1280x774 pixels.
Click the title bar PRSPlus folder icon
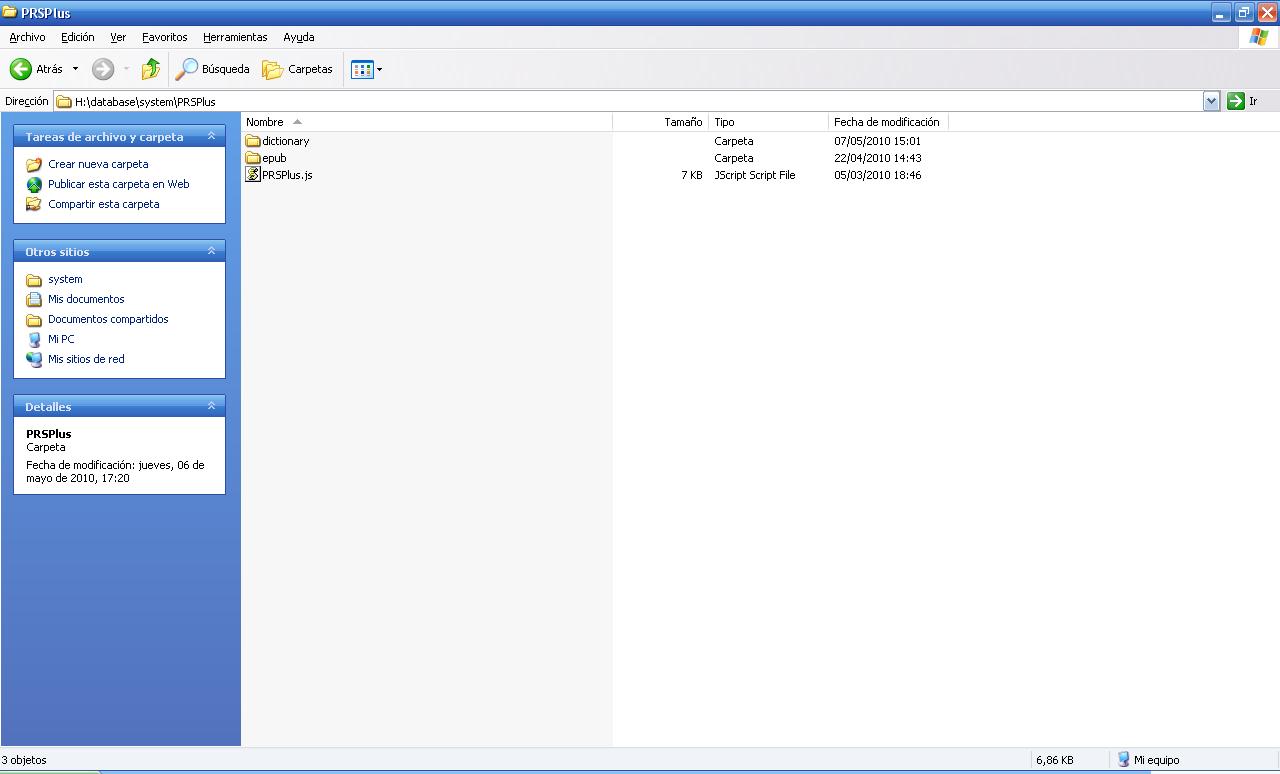[x=10, y=13]
